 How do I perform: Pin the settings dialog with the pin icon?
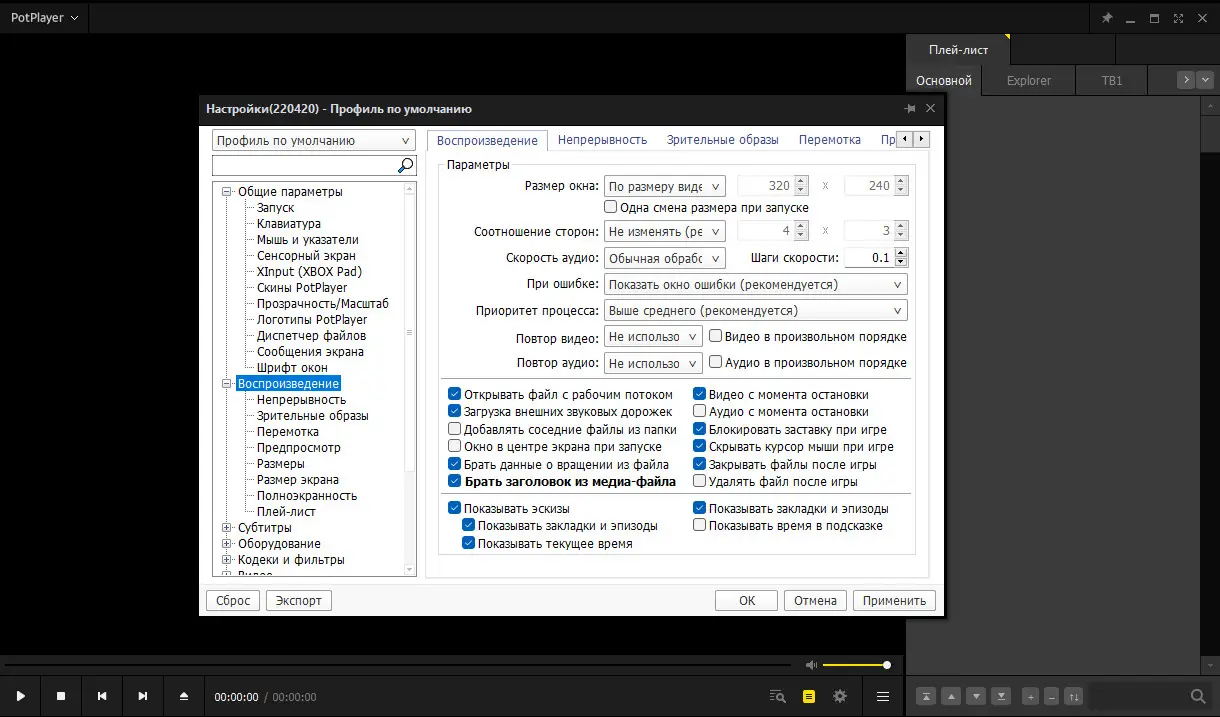coord(910,108)
